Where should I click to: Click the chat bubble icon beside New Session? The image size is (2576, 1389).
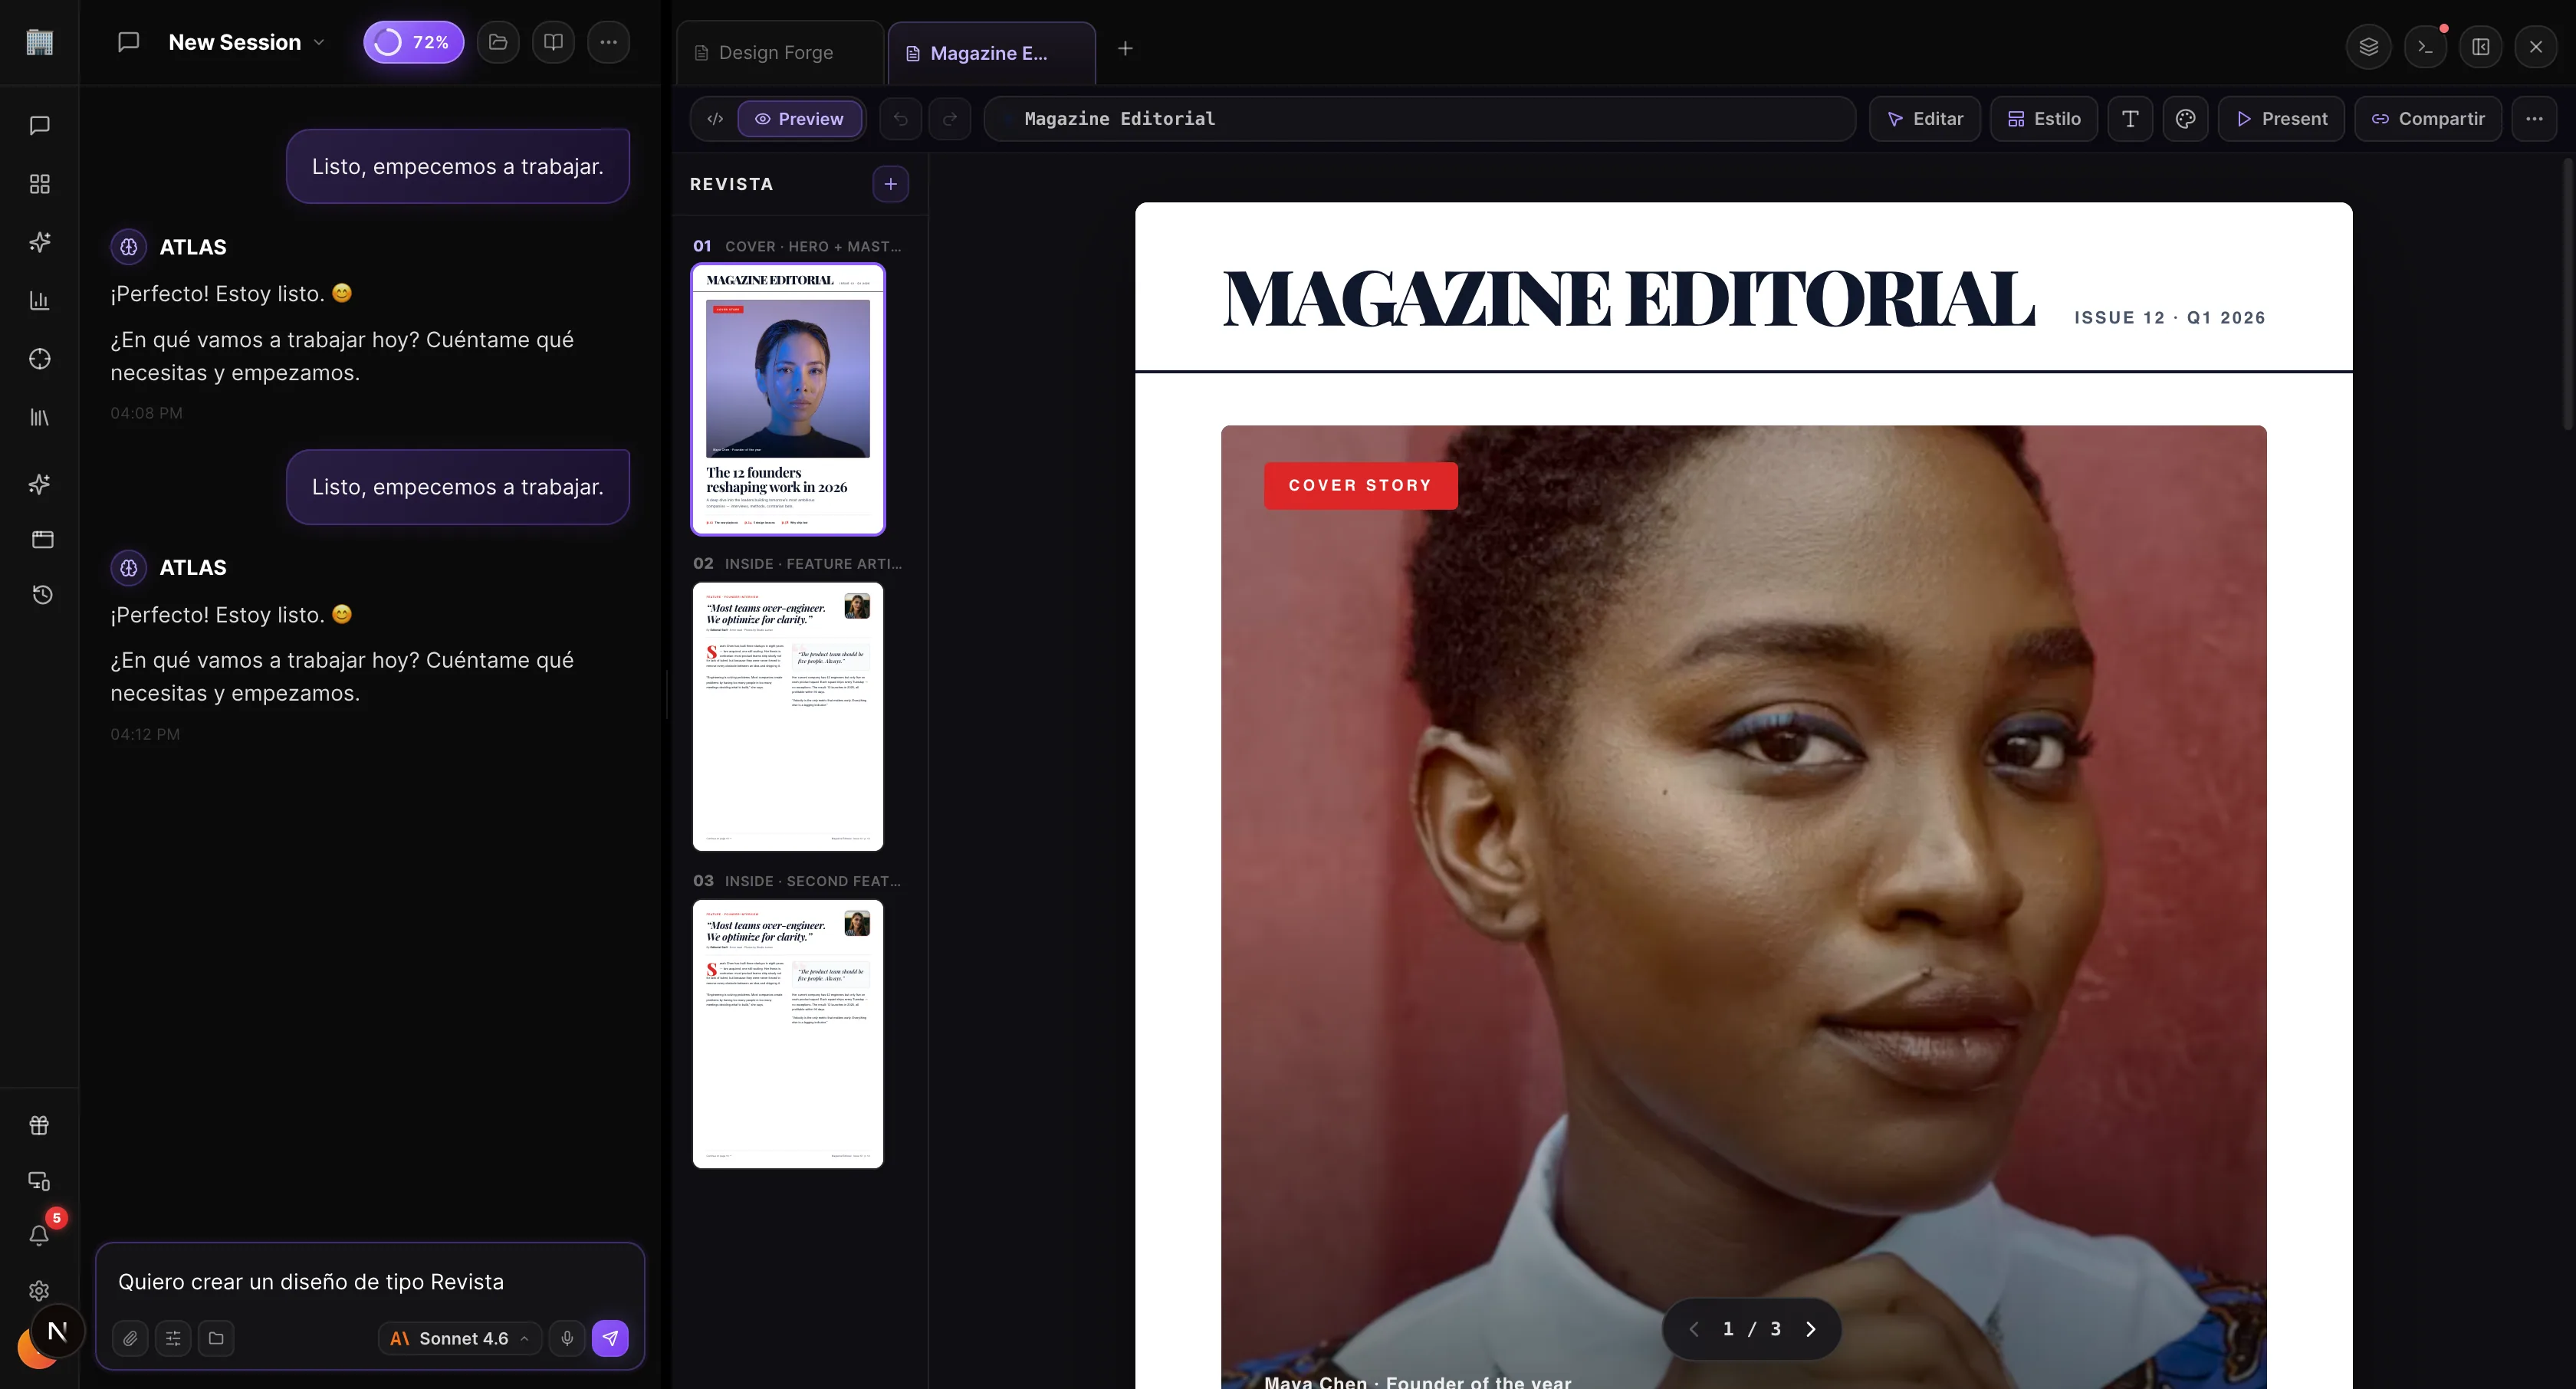click(128, 42)
